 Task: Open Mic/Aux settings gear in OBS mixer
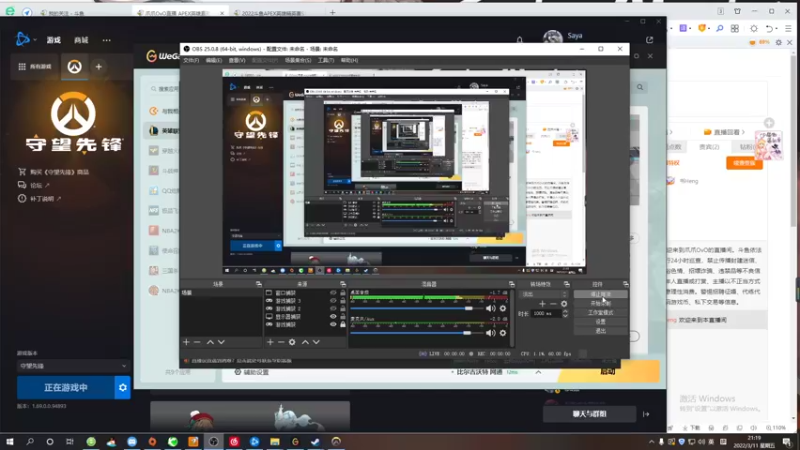[503, 333]
